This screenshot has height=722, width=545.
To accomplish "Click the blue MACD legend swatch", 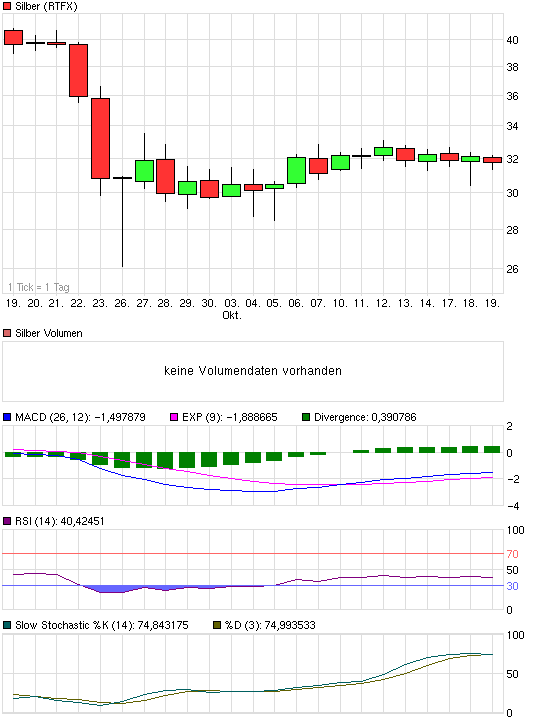I will tap(7, 417).
